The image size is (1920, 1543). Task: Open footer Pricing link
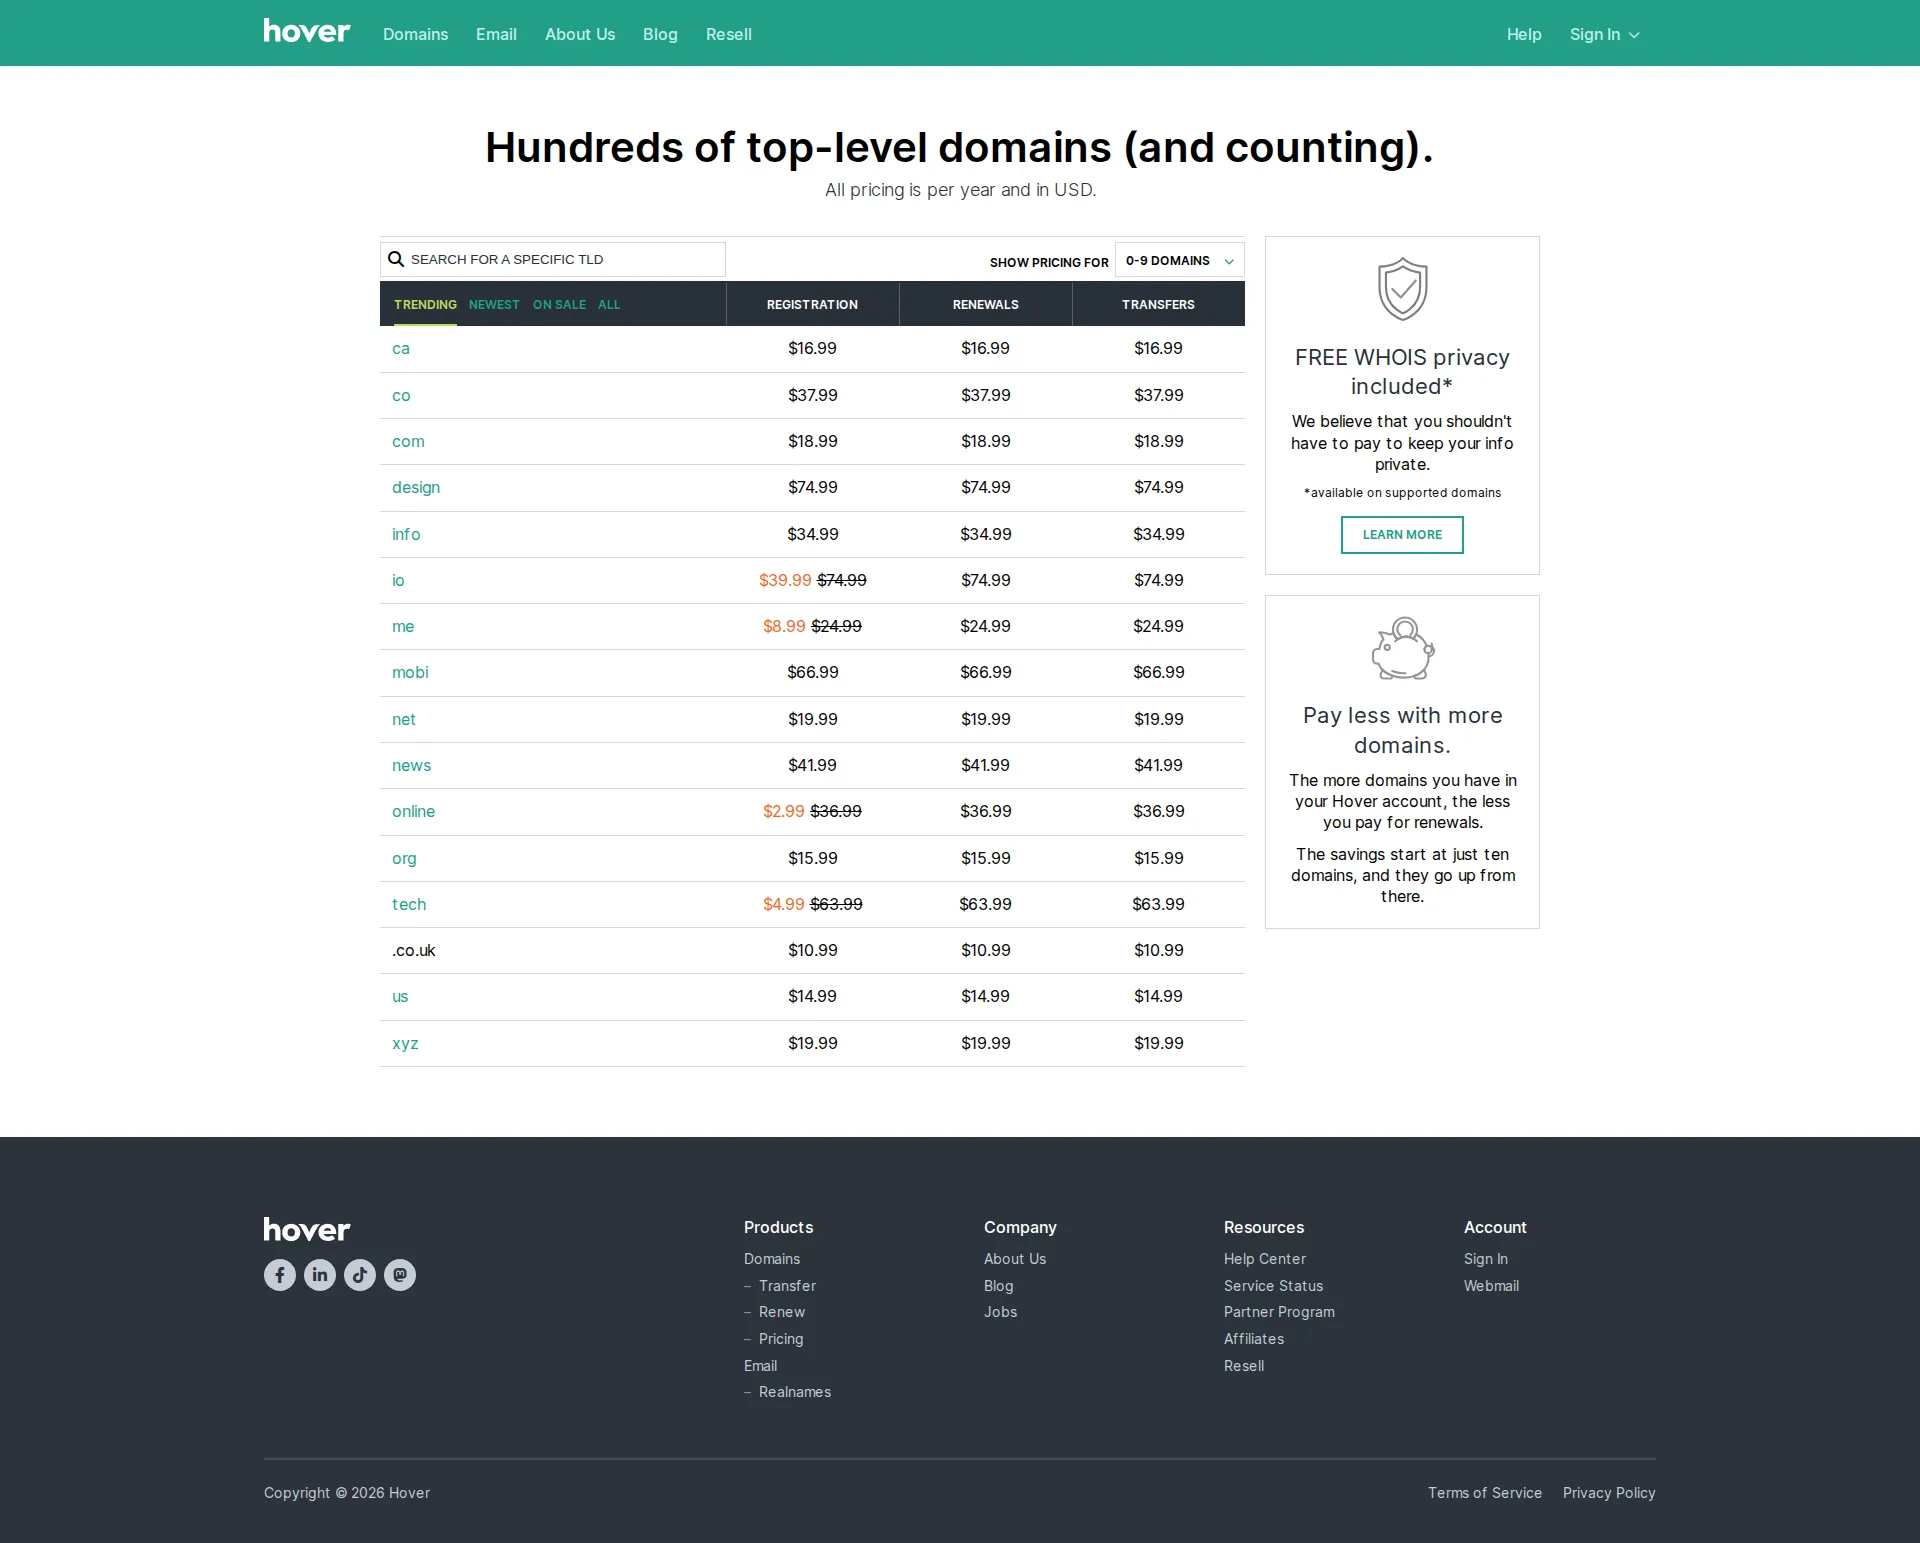(x=781, y=1339)
